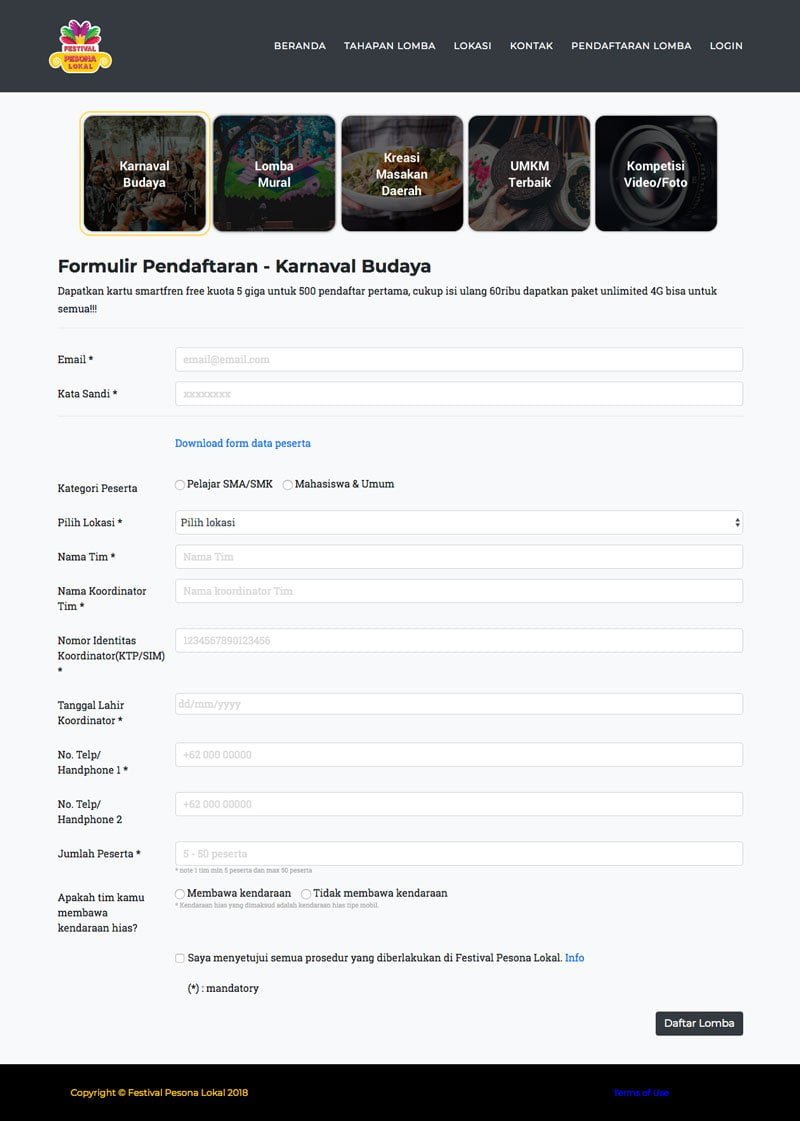Viewport: 800px width, 1121px height.
Task: Open the Kompetisi Video/Foto card
Action: click(656, 174)
